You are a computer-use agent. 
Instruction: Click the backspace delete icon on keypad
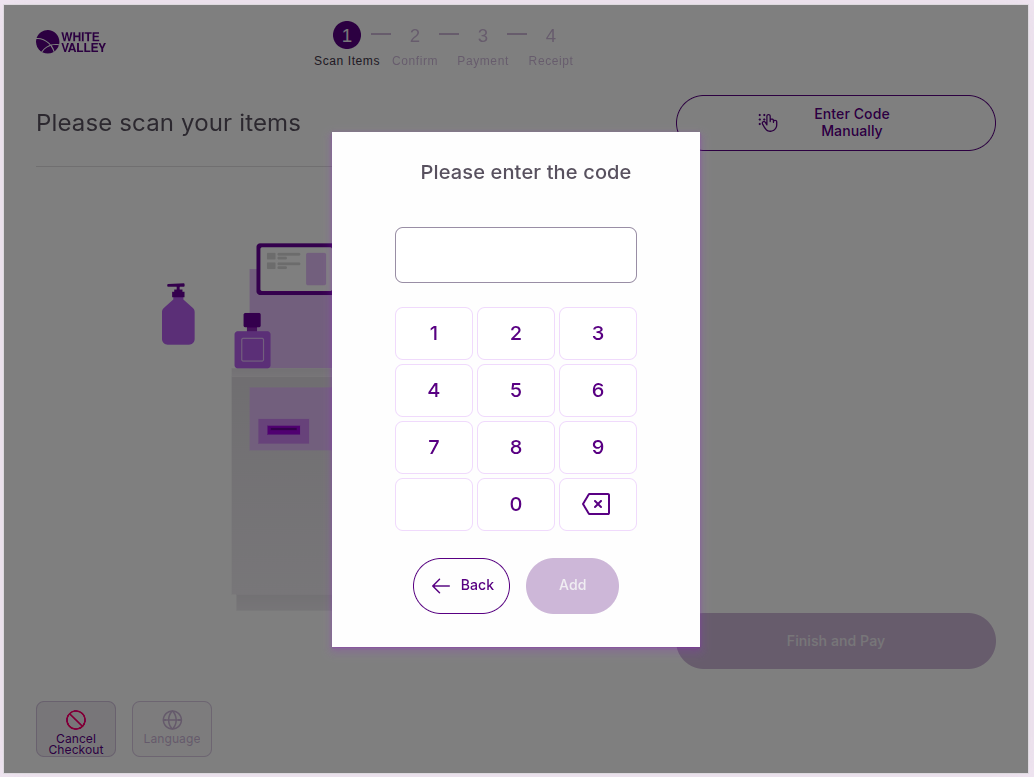click(597, 505)
